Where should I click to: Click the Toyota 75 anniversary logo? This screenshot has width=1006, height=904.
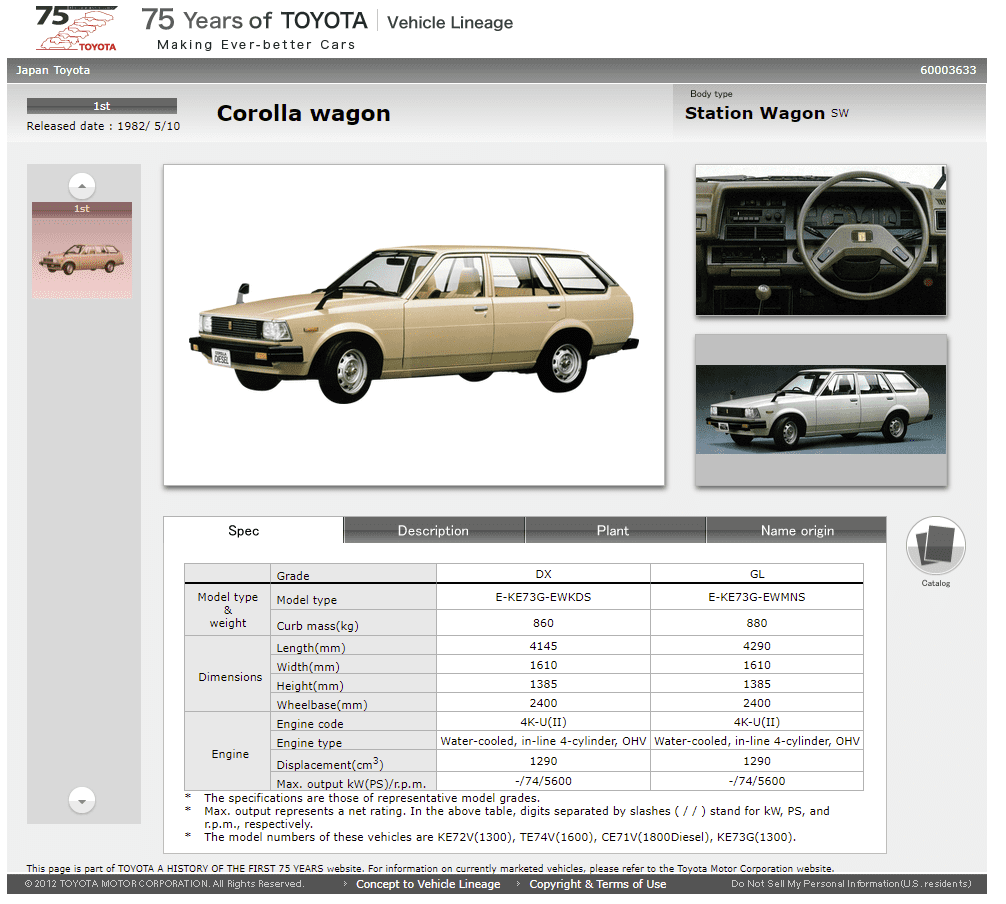coord(76,28)
